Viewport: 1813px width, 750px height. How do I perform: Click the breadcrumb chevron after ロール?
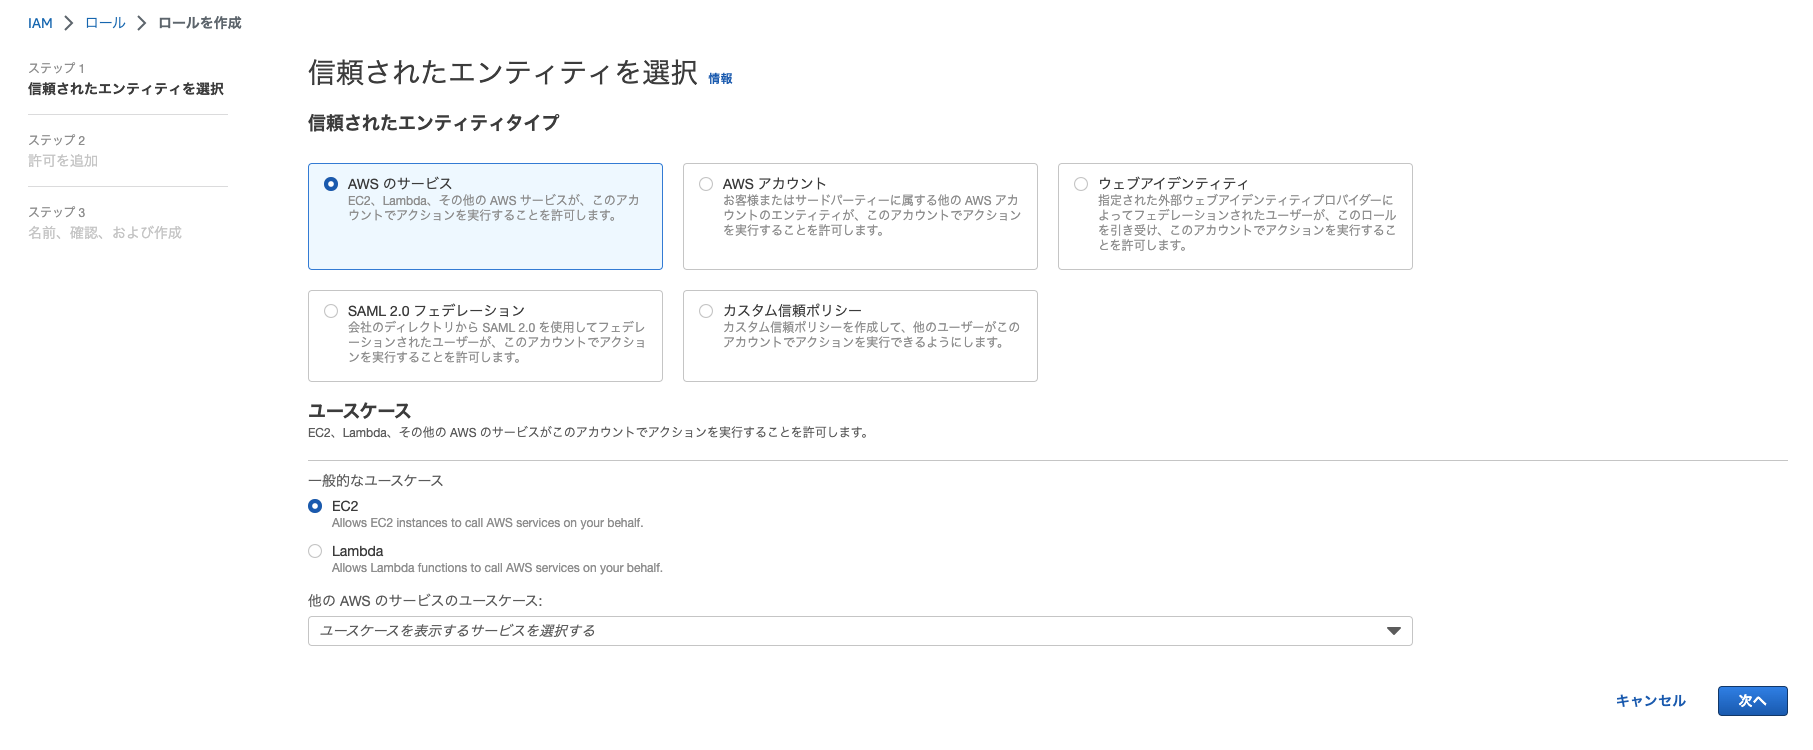[142, 23]
